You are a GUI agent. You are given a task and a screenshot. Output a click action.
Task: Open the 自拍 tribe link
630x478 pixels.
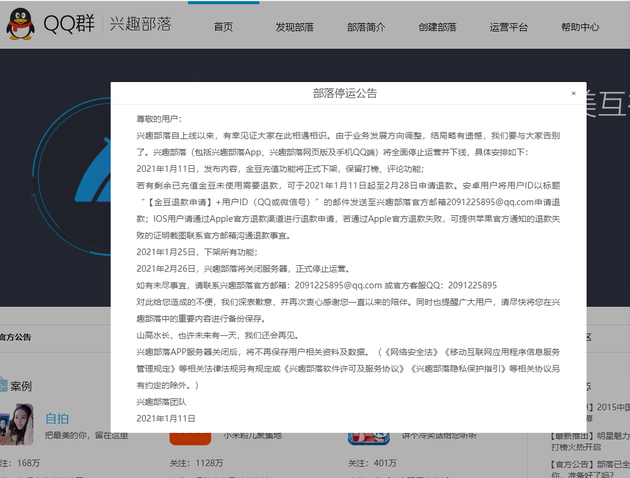point(57,419)
